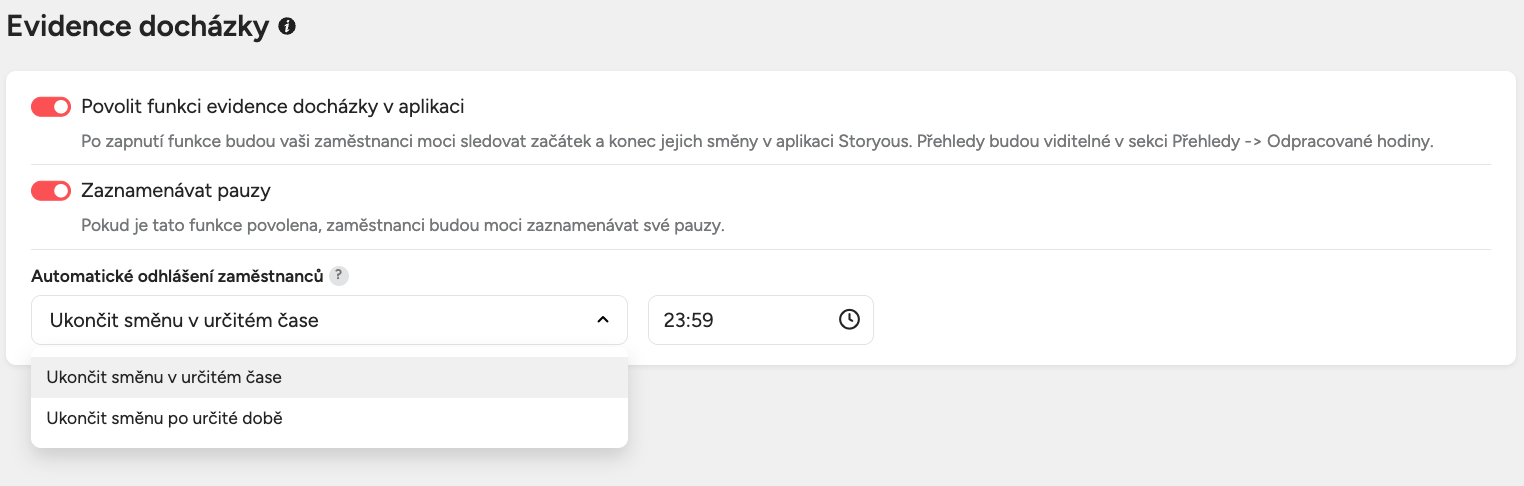Open the time picker clock icon
Screen dimensions: 1524x486
[848, 320]
